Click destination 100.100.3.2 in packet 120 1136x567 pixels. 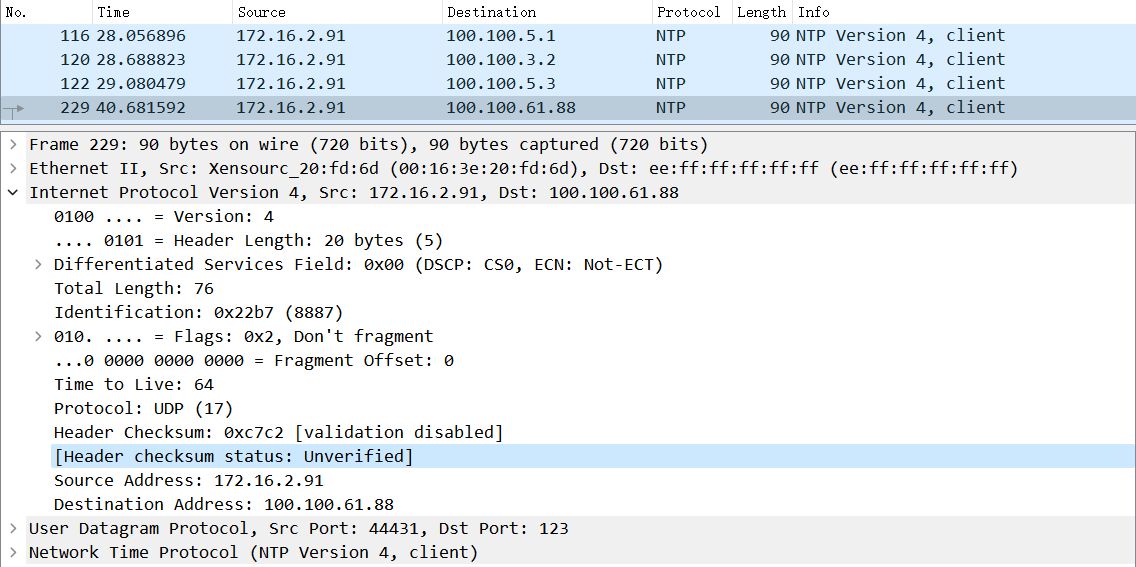tap(501, 59)
